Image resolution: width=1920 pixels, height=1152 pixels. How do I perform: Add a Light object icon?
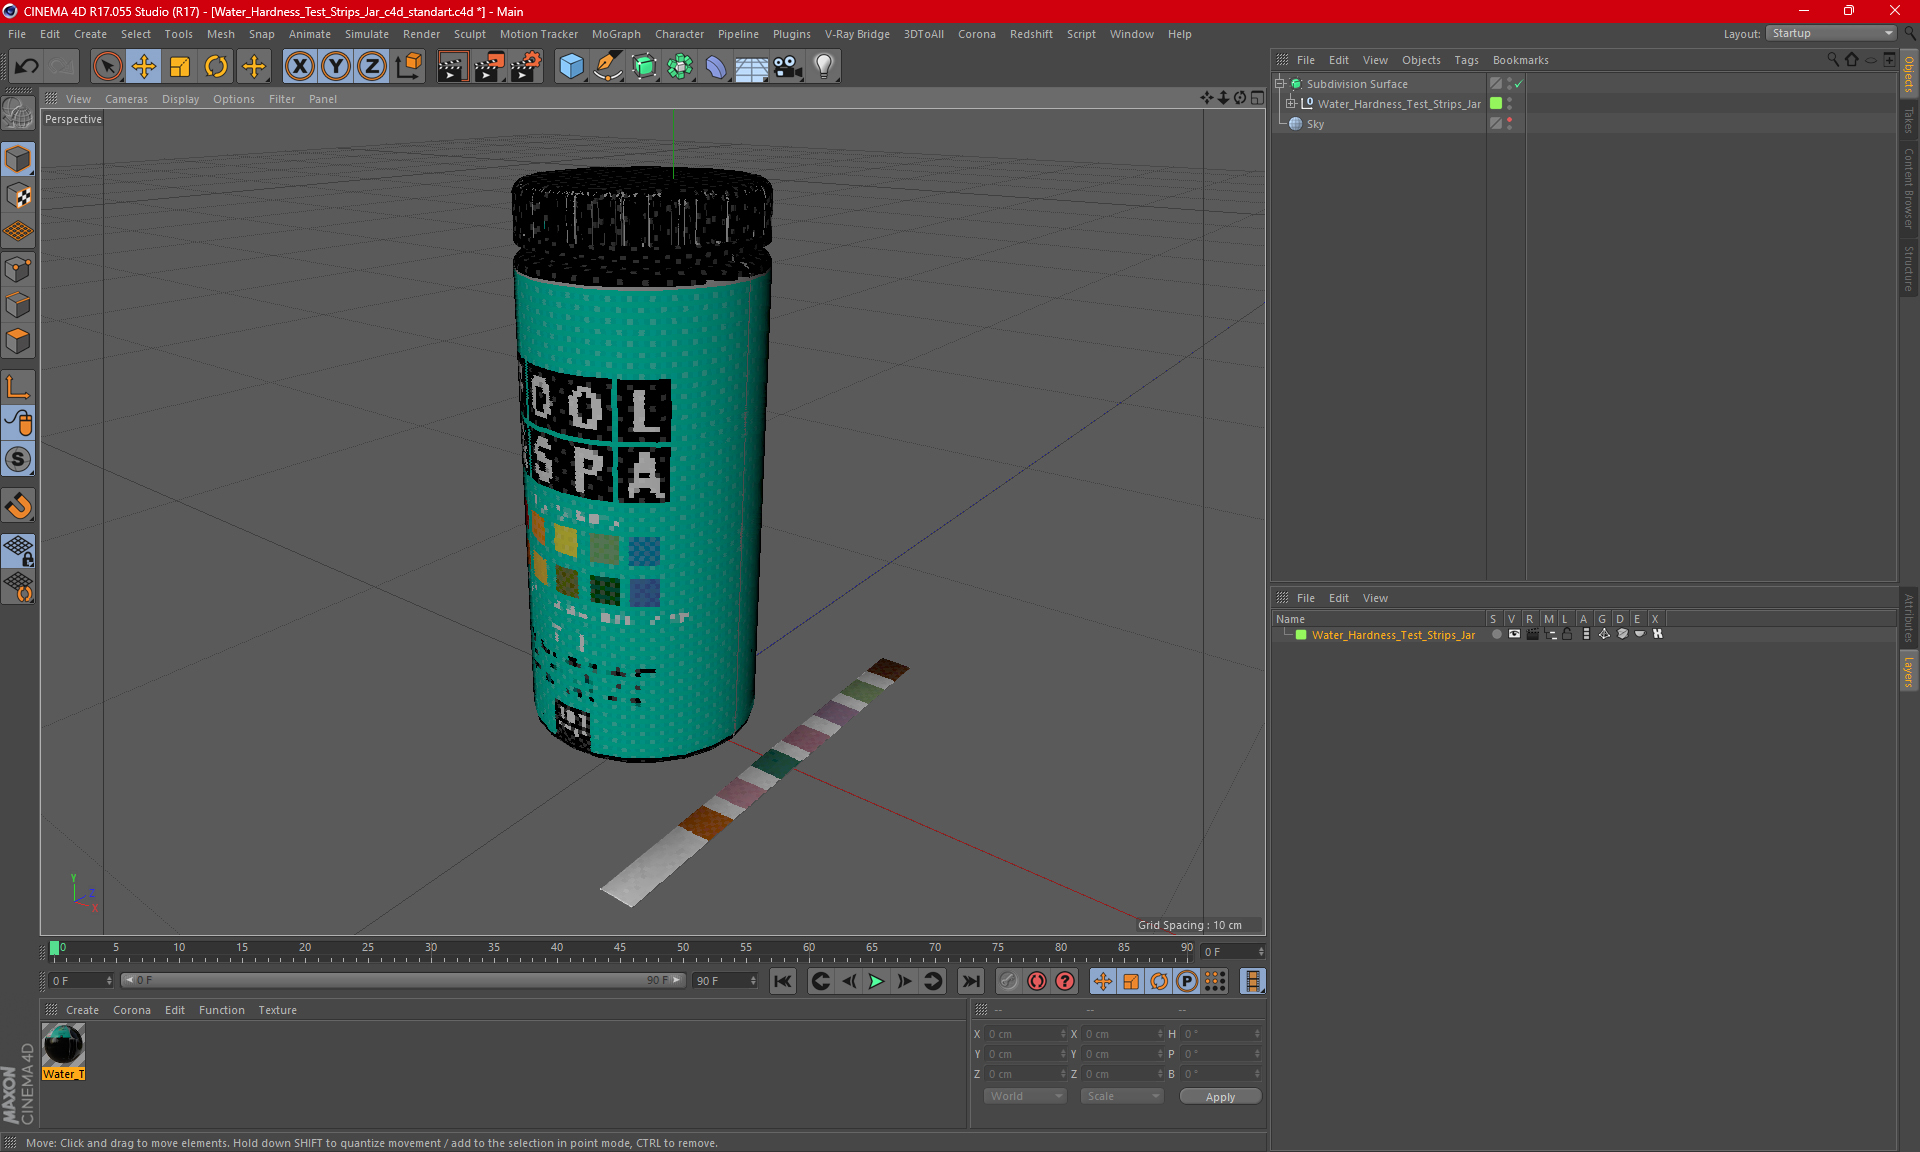point(824,67)
